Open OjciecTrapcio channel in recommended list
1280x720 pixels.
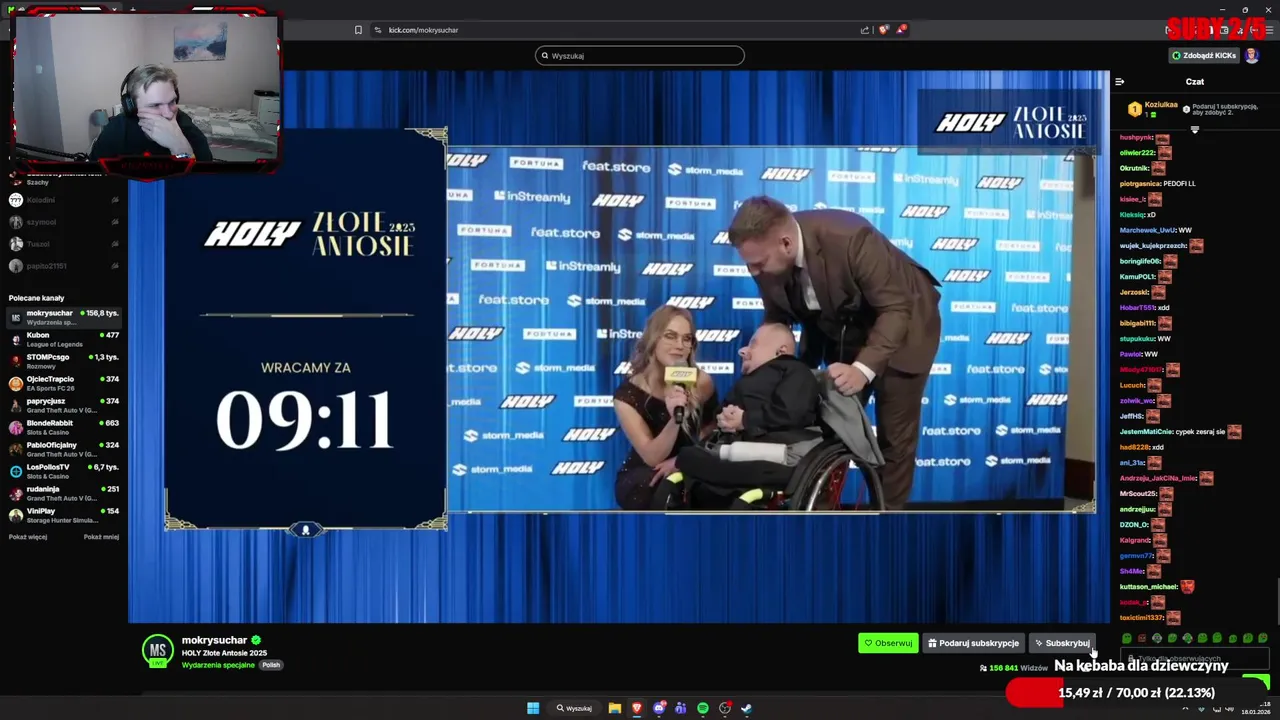point(64,383)
